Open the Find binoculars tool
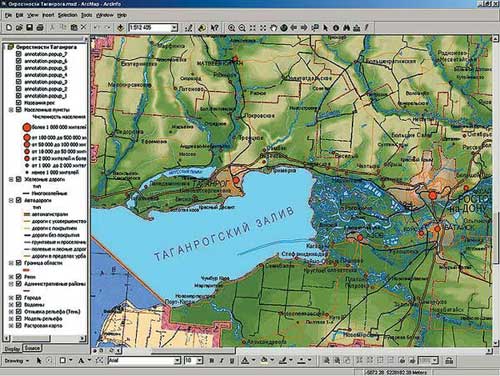The width and height of the screenshot is (500, 376). [346, 28]
